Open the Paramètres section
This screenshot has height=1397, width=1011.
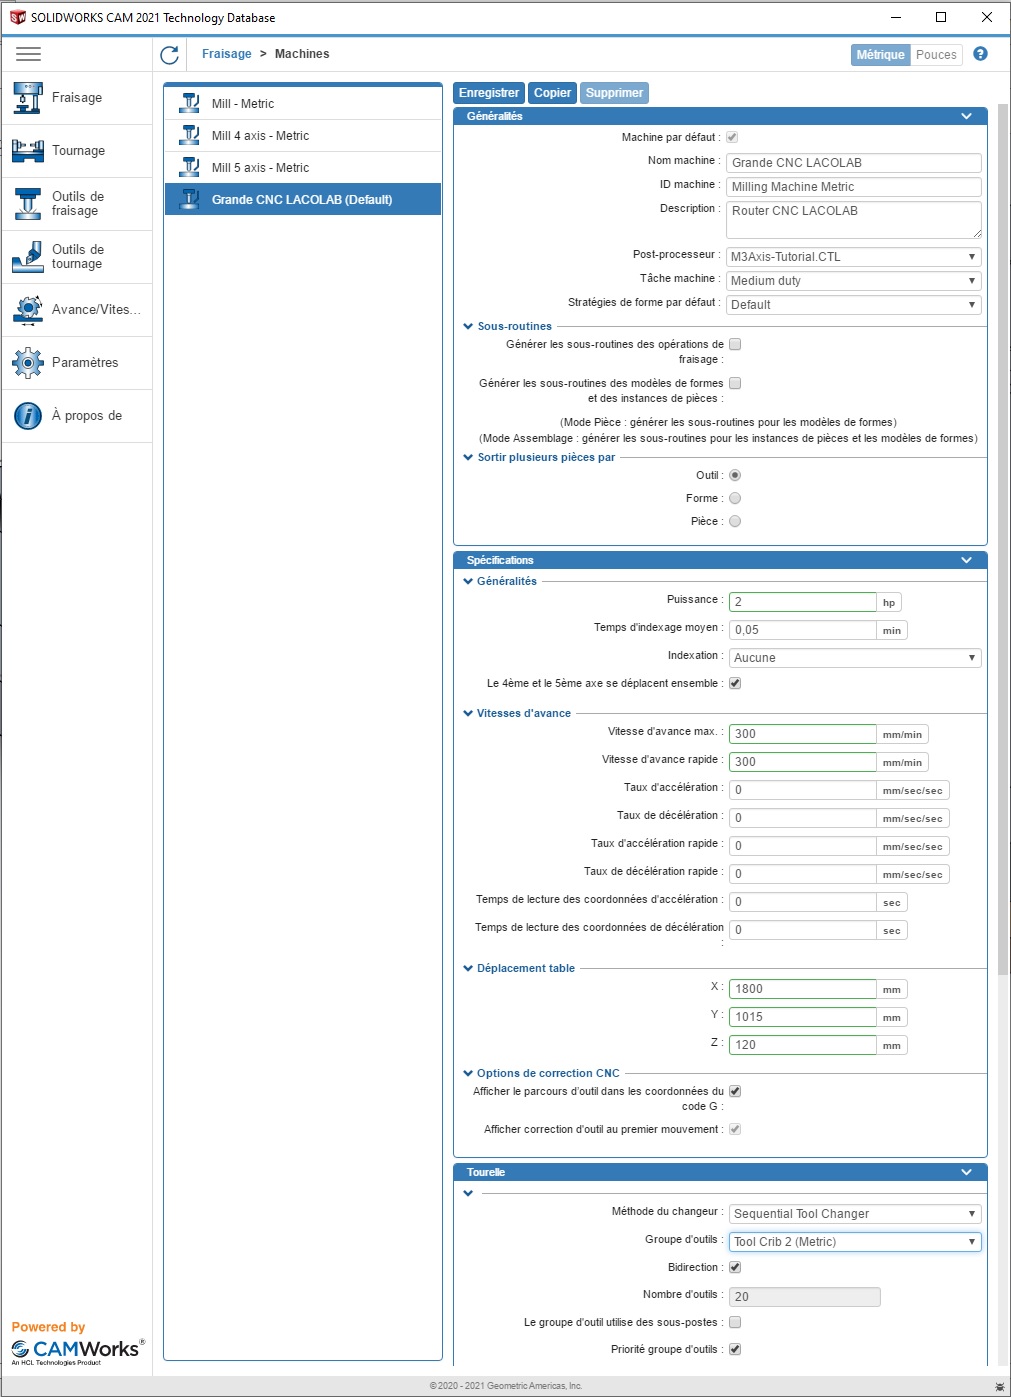click(x=77, y=363)
